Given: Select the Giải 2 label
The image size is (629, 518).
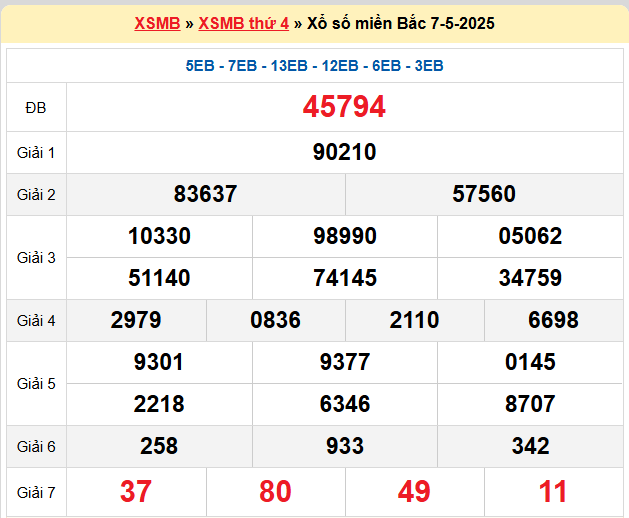Looking at the screenshot, I should pos(36,195).
